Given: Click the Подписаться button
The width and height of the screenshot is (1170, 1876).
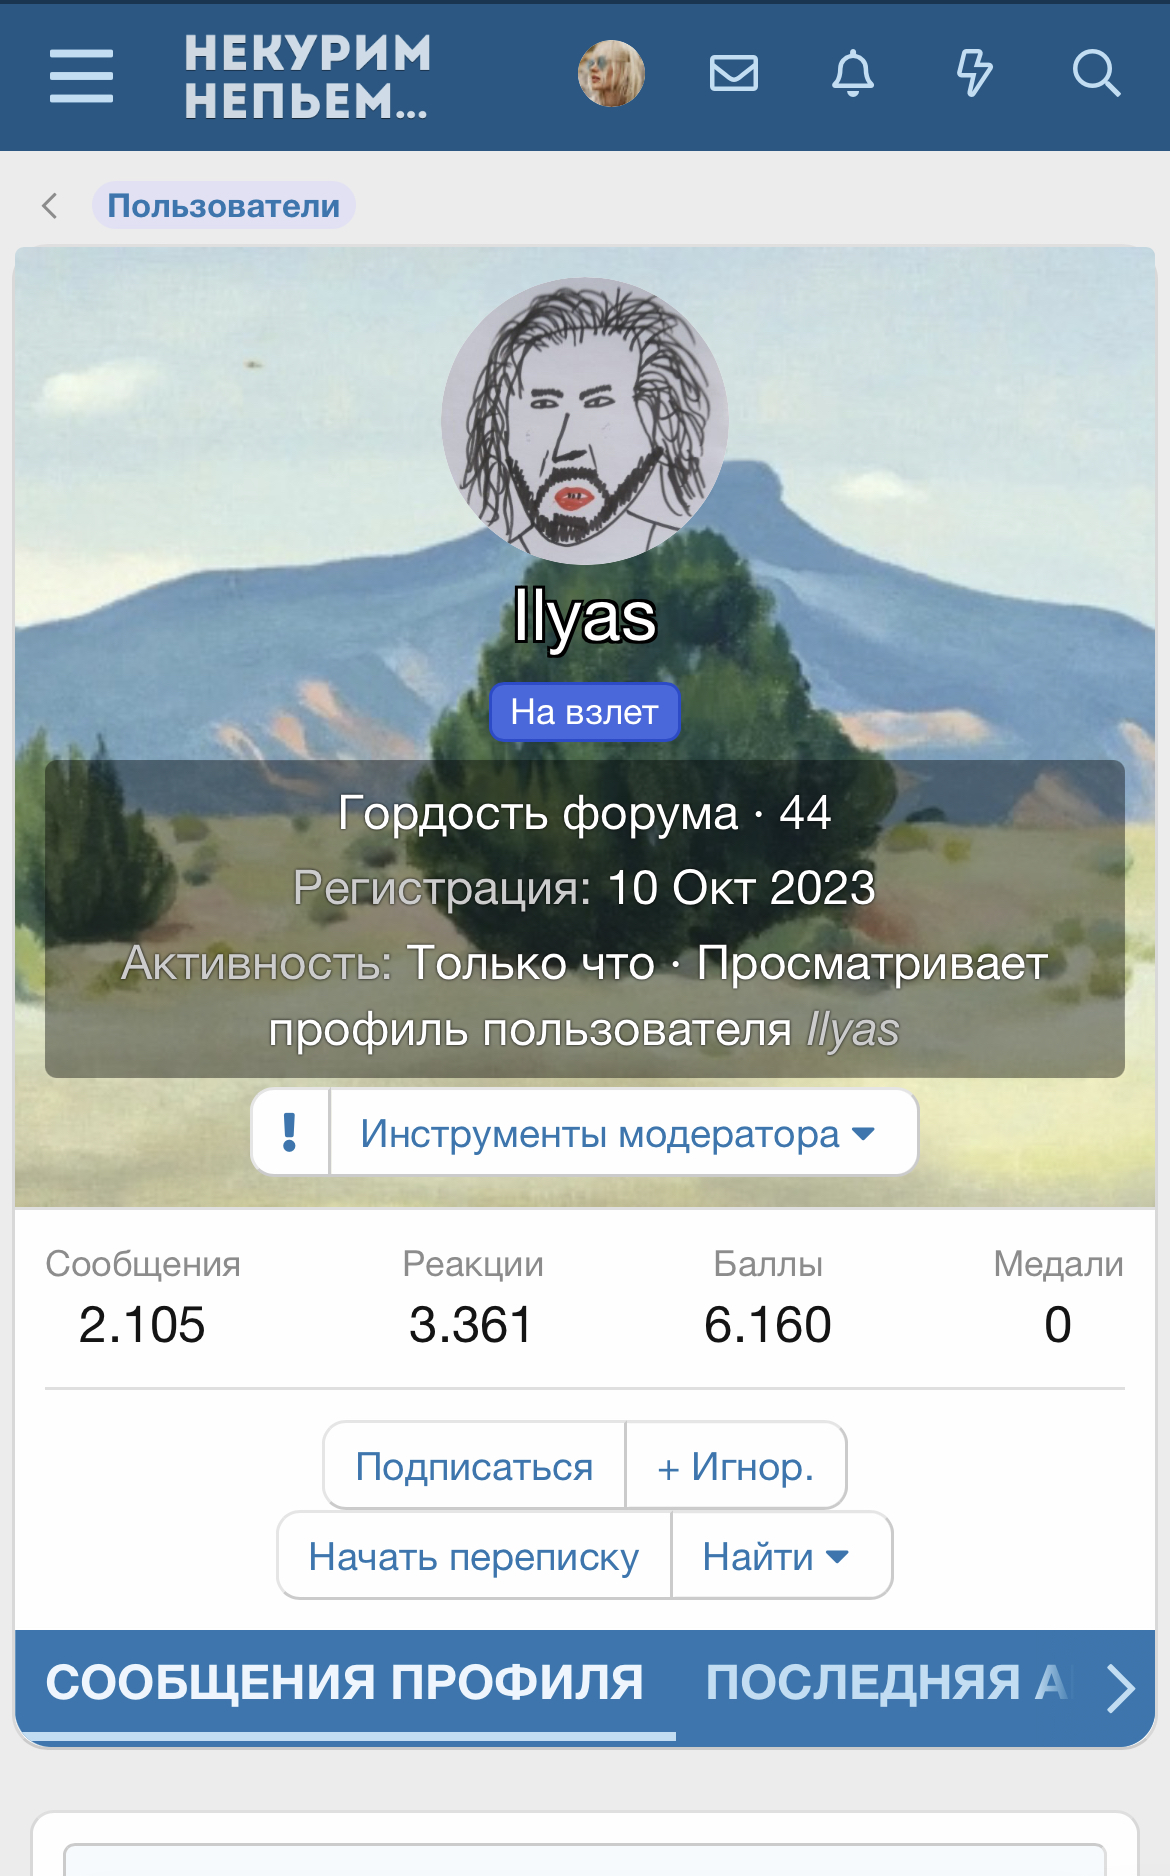Looking at the screenshot, I should pos(474,1466).
